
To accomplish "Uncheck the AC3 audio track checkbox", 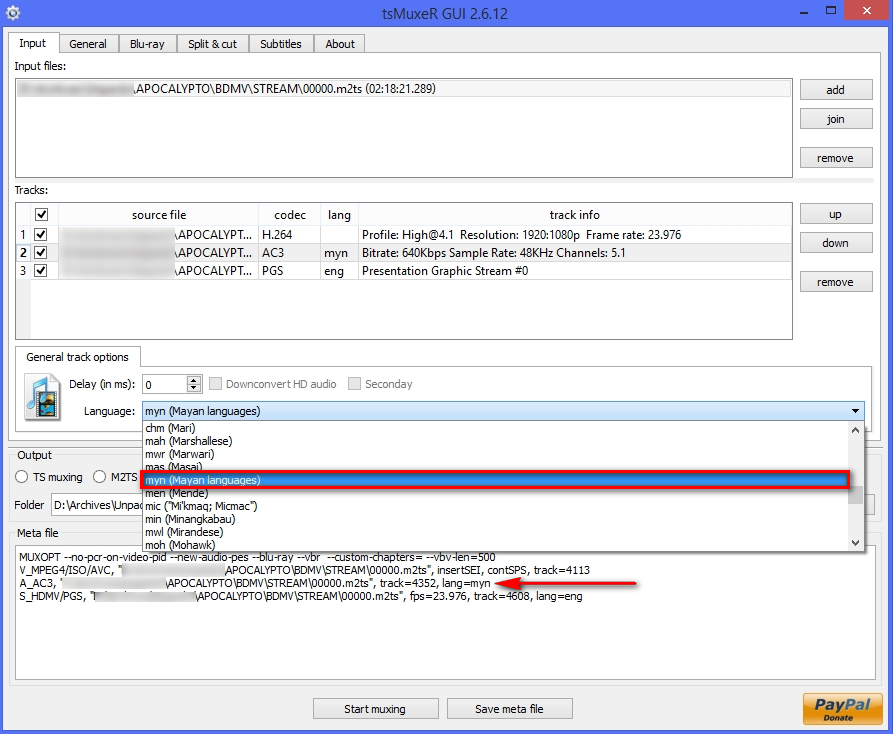I will coord(41,253).
